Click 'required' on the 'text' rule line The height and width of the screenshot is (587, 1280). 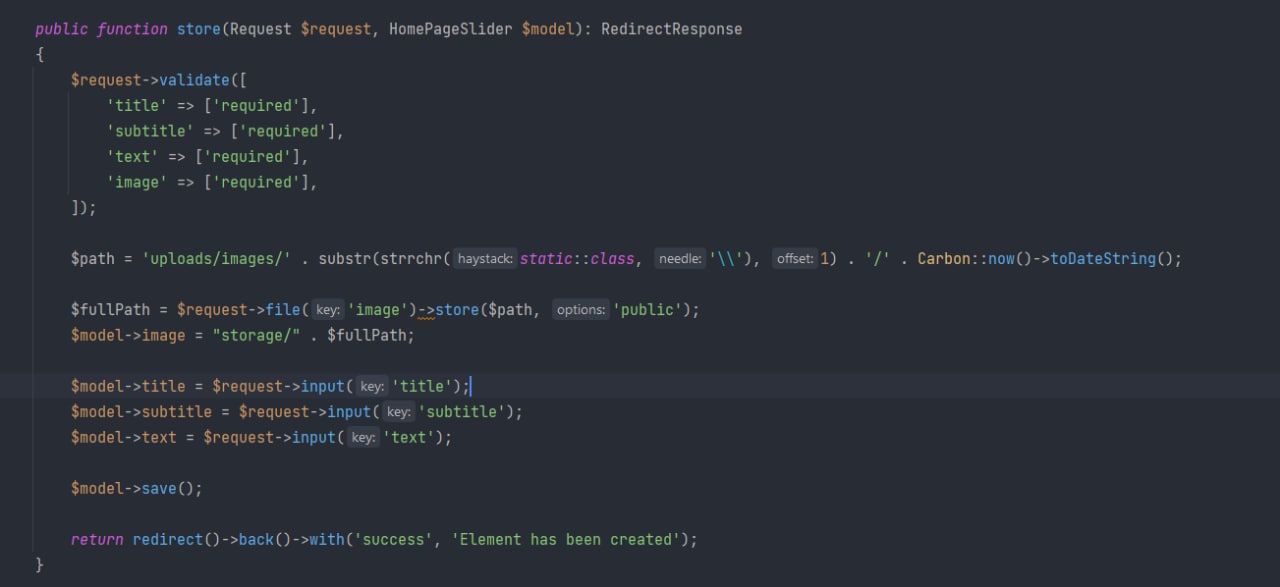(x=247, y=157)
